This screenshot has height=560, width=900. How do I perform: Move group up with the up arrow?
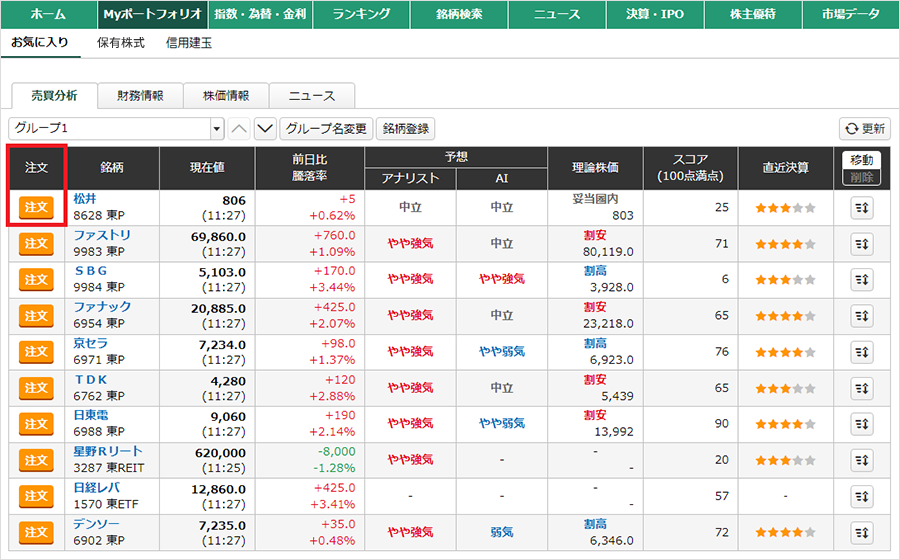tap(239, 129)
